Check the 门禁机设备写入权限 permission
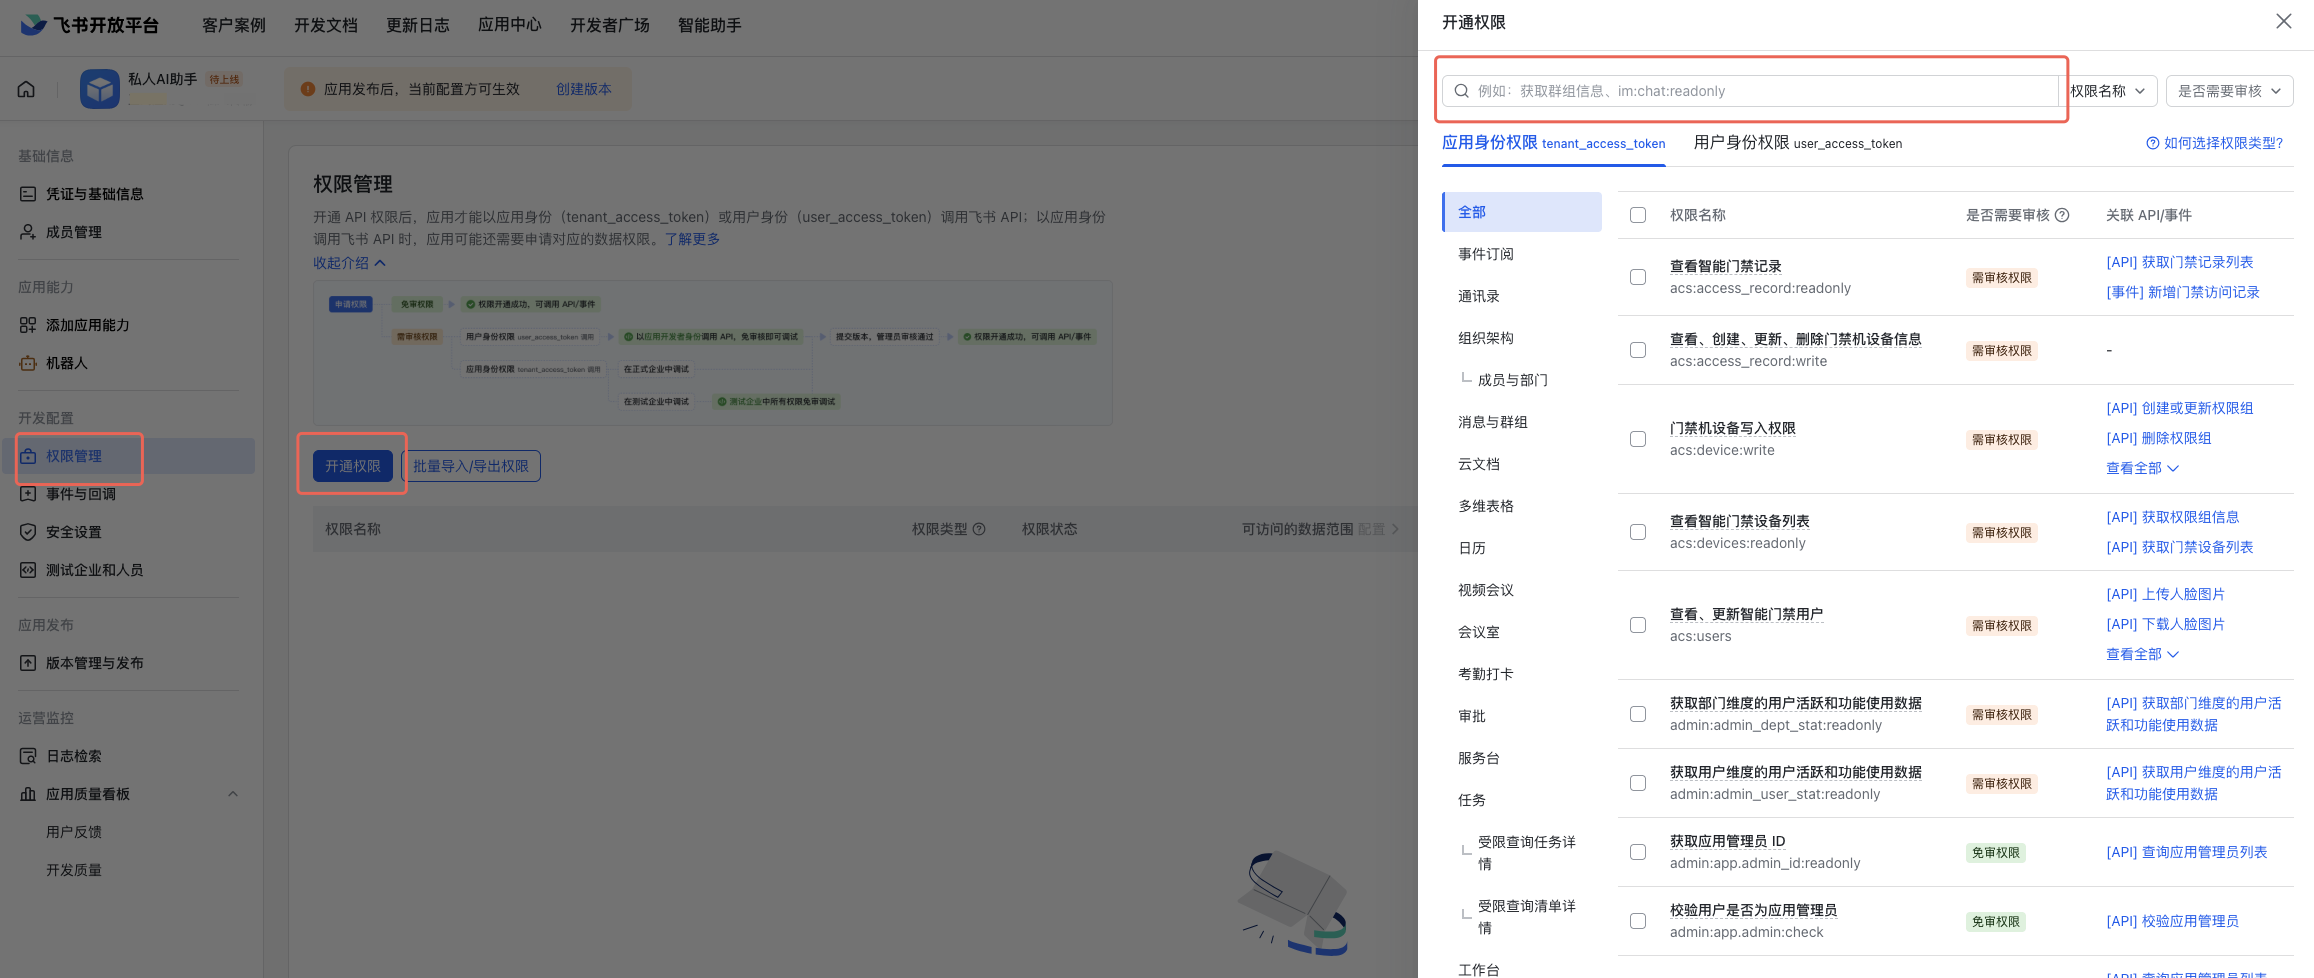2314x978 pixels. [1638, 439]
